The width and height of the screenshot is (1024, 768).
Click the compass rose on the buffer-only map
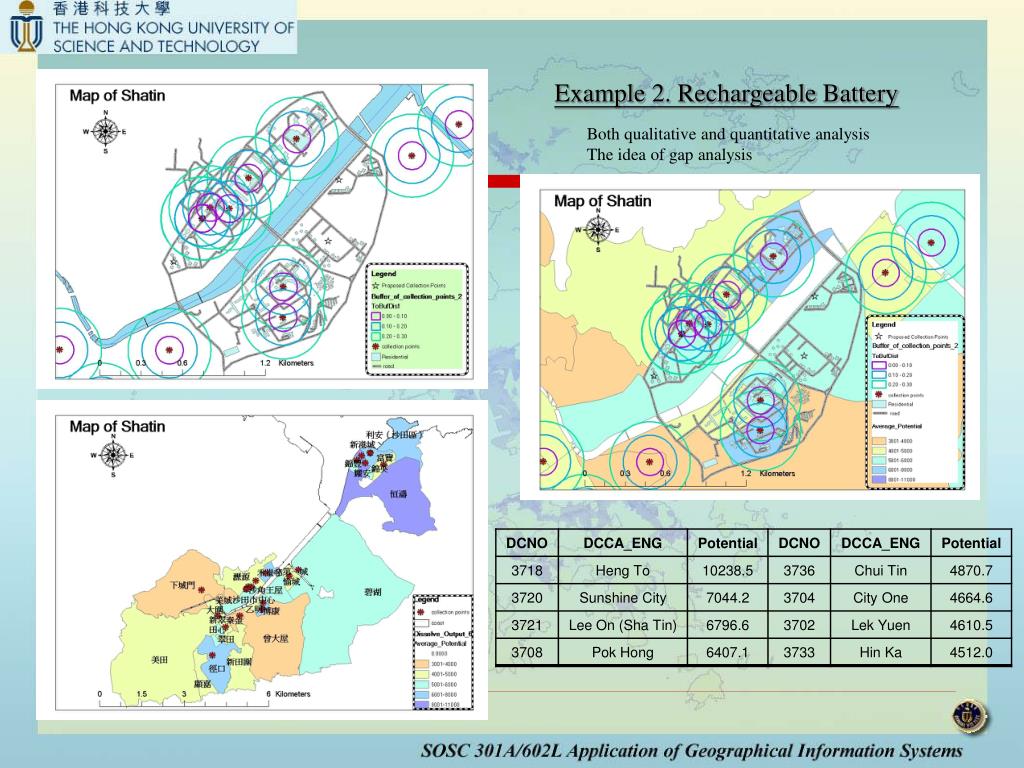(105, 131)
